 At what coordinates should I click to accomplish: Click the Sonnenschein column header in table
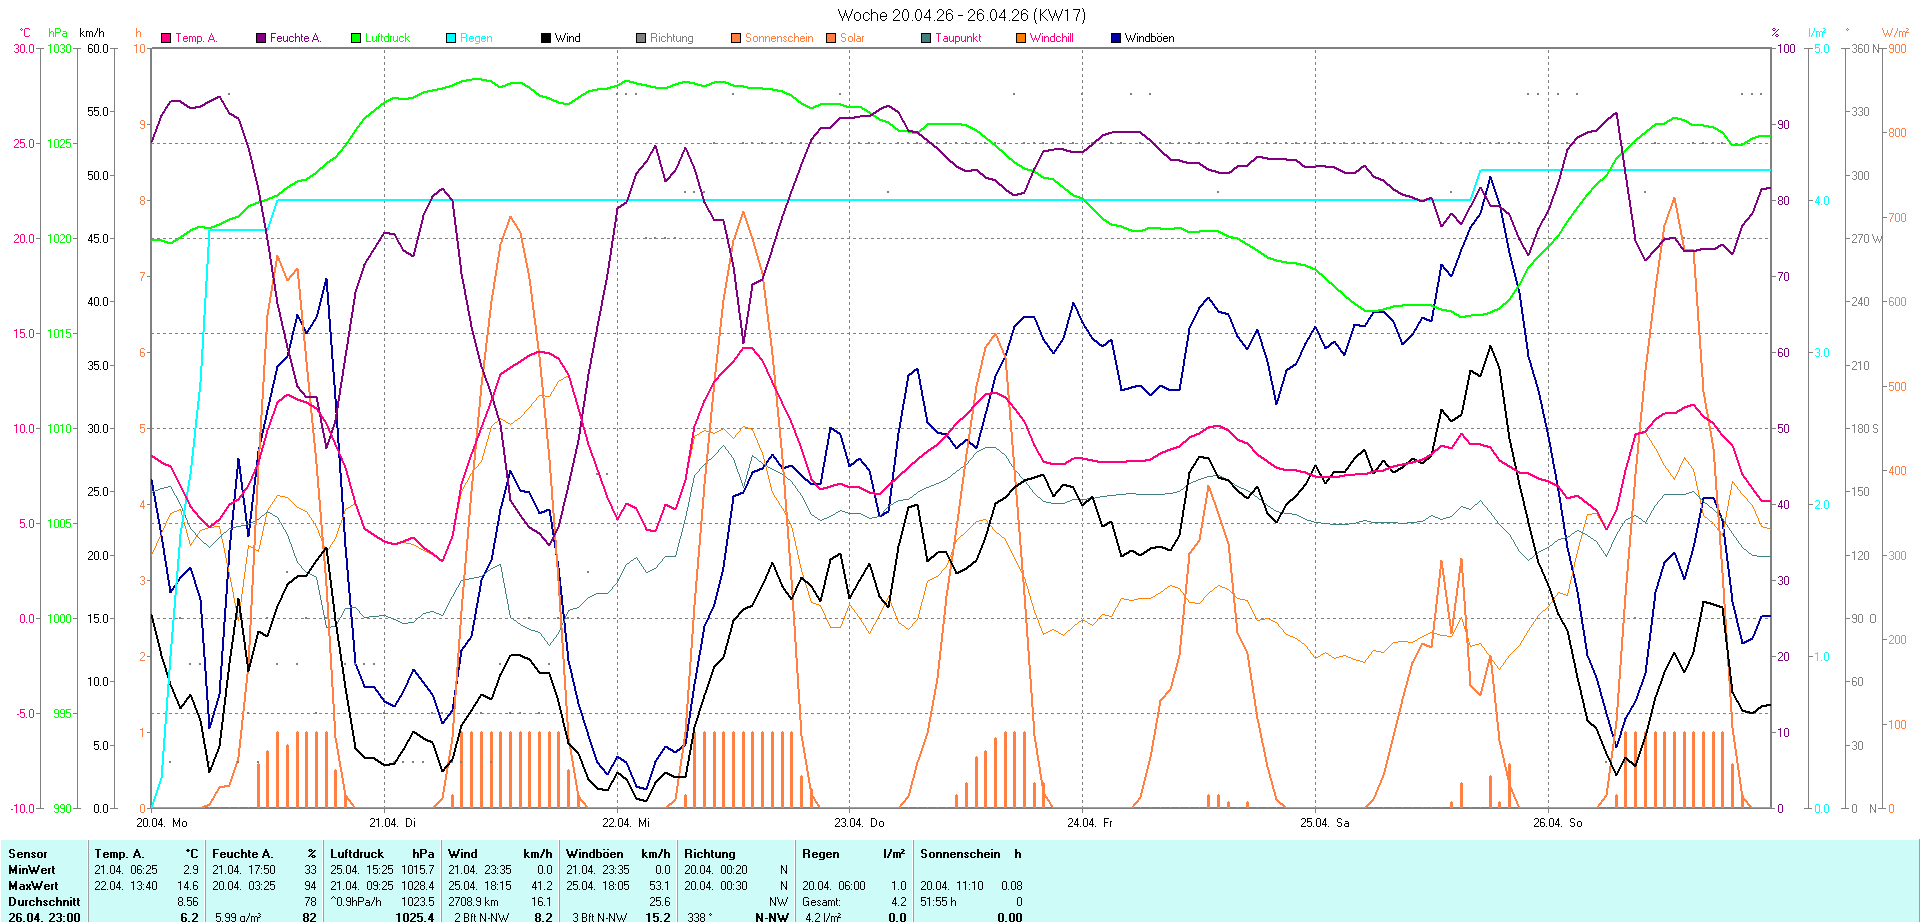959,854
